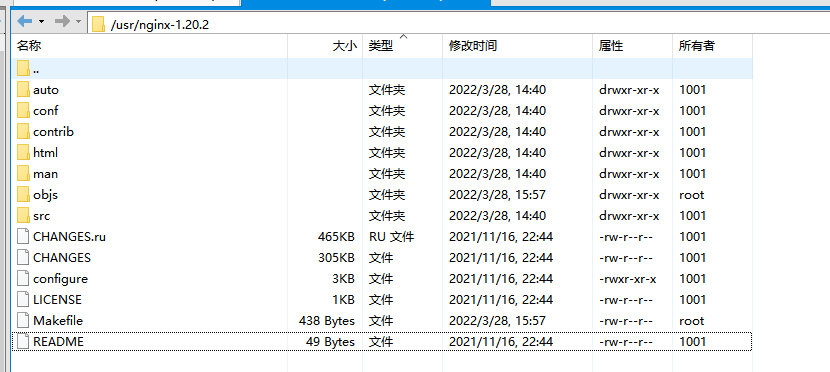Click the Makefile file name
The width and height of the screenshot is (830, 372).
(58, 321)
